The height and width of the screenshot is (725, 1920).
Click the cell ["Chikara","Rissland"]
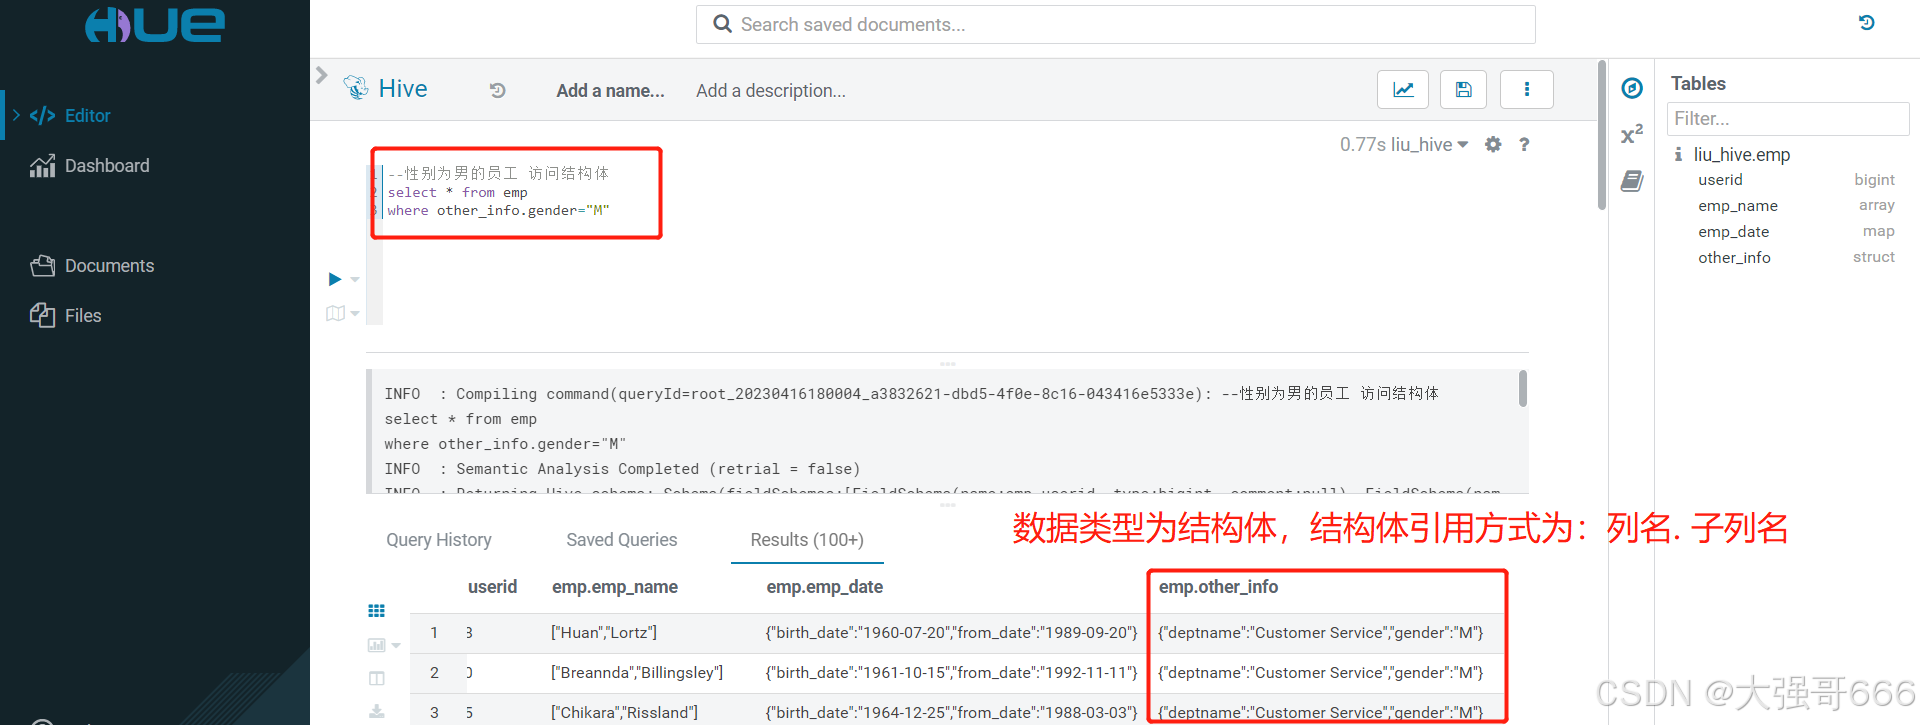(x=624, y=713)
